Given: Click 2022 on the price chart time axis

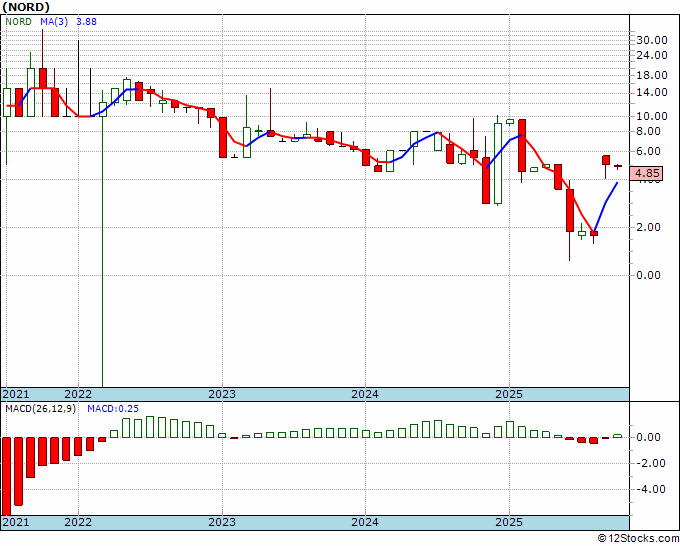Looking at the screenshot, I should coord(78,394).
